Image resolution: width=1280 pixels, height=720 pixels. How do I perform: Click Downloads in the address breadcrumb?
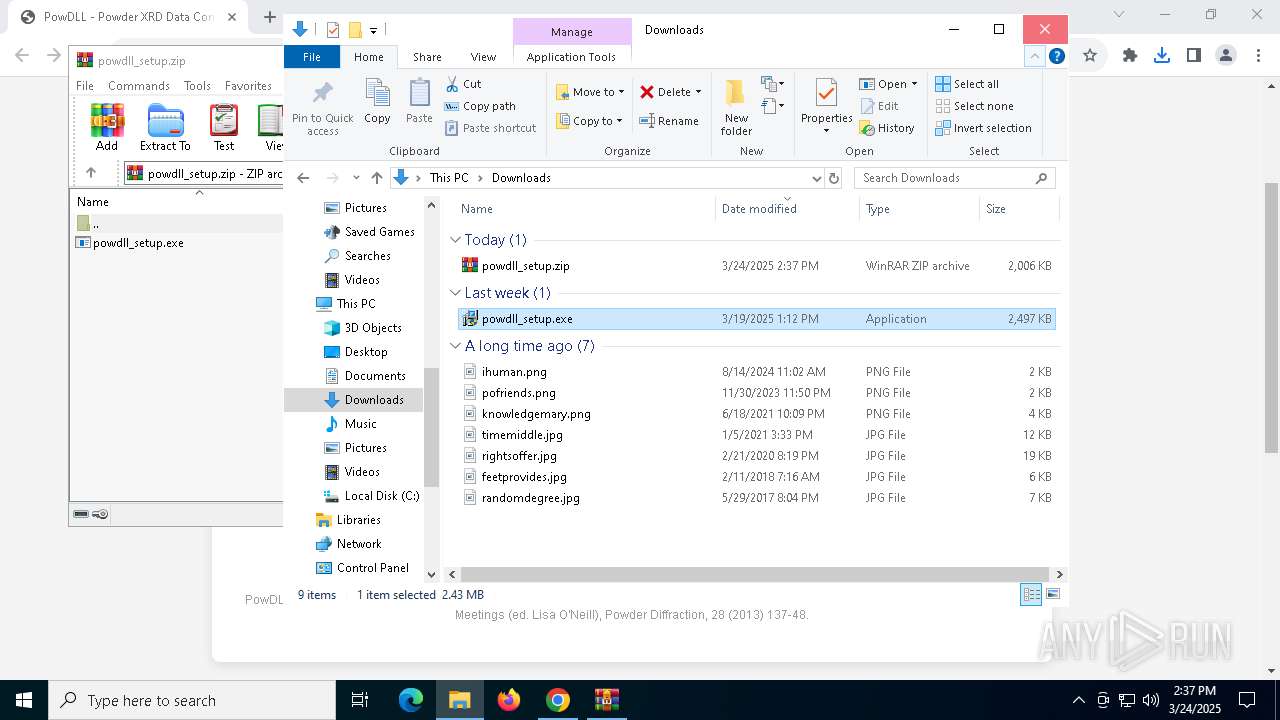pos(521,178)
